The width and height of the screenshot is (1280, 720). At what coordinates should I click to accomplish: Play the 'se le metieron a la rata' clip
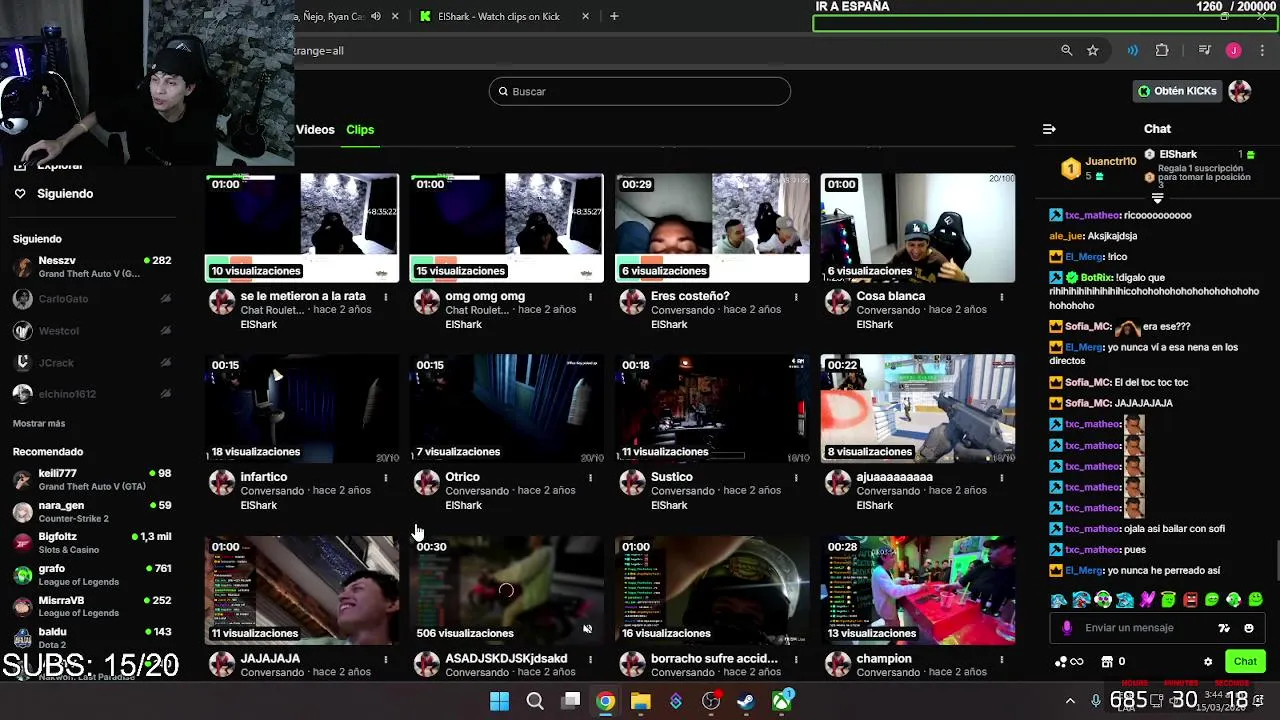[302, 228]
